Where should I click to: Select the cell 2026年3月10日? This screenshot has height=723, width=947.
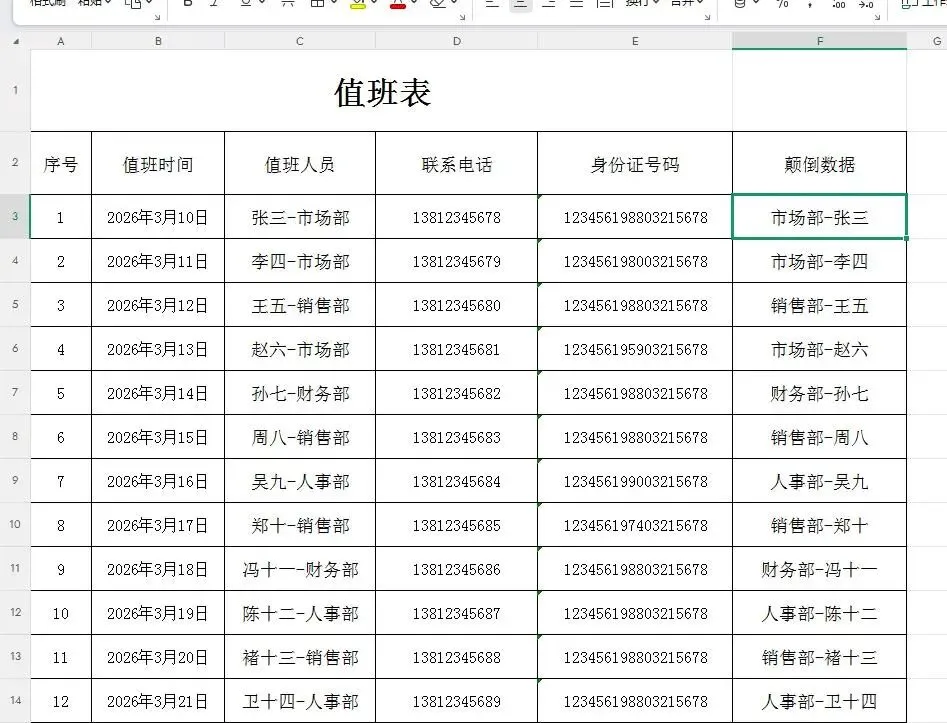158,217
